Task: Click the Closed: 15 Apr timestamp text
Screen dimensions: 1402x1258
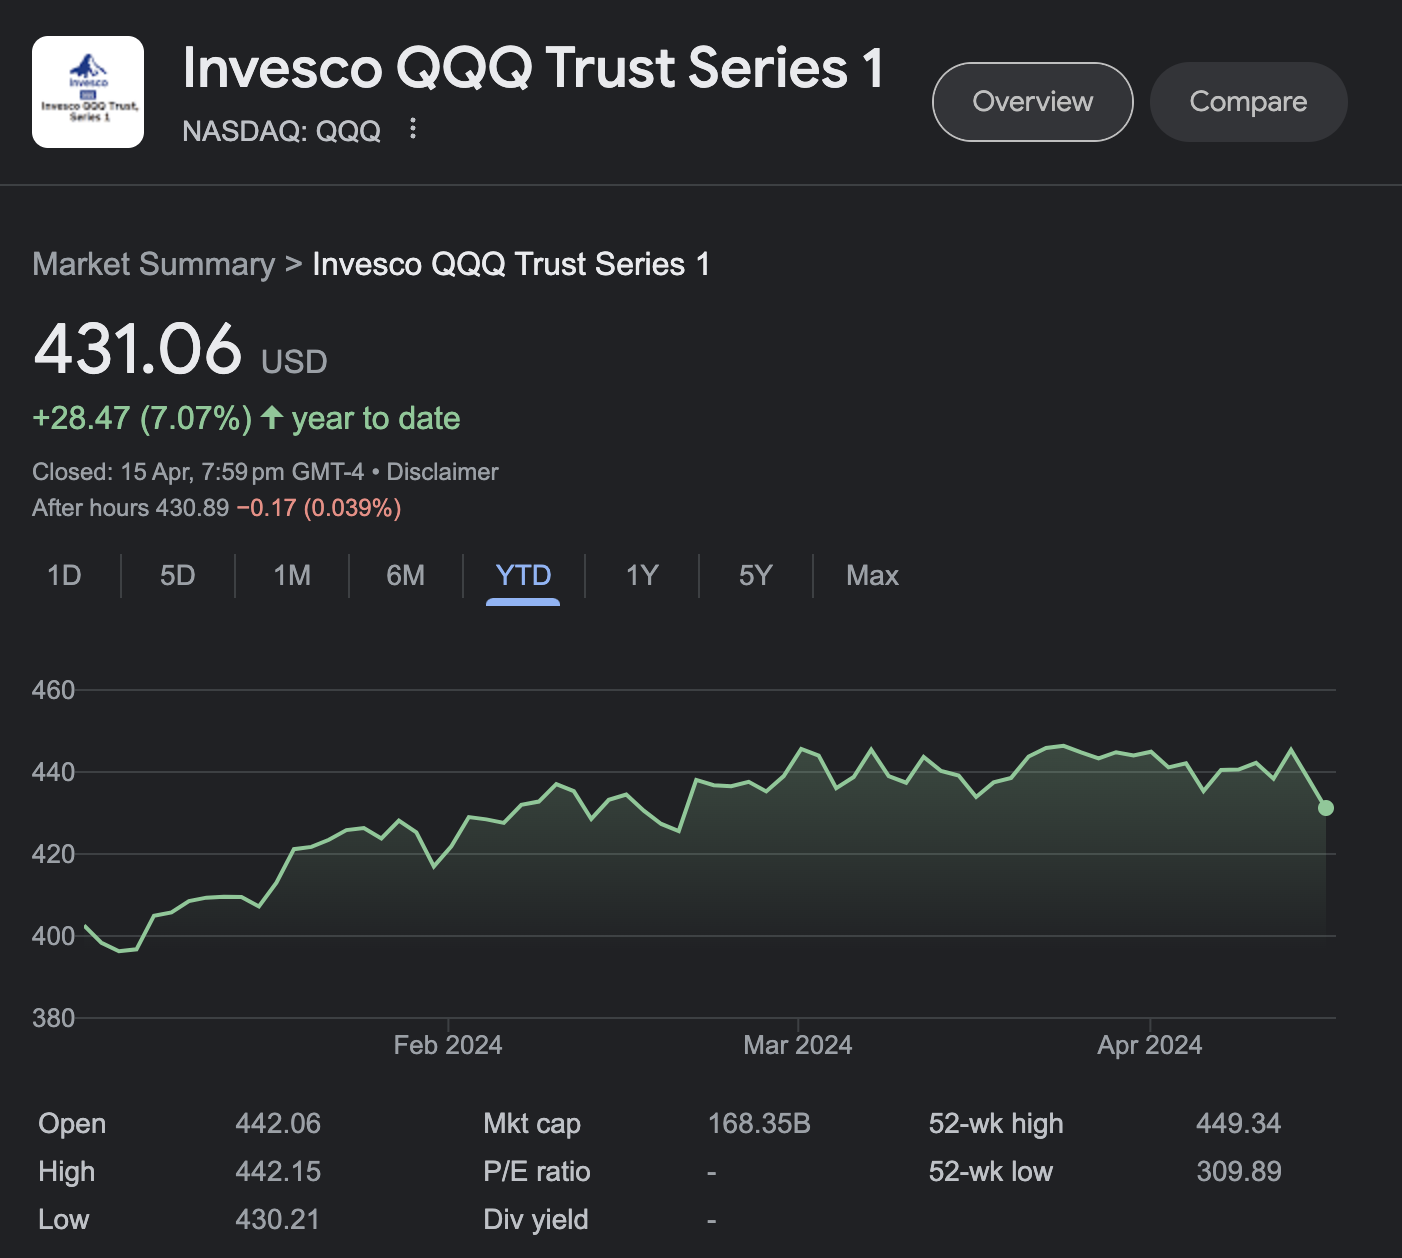Action: click(198, 472)
